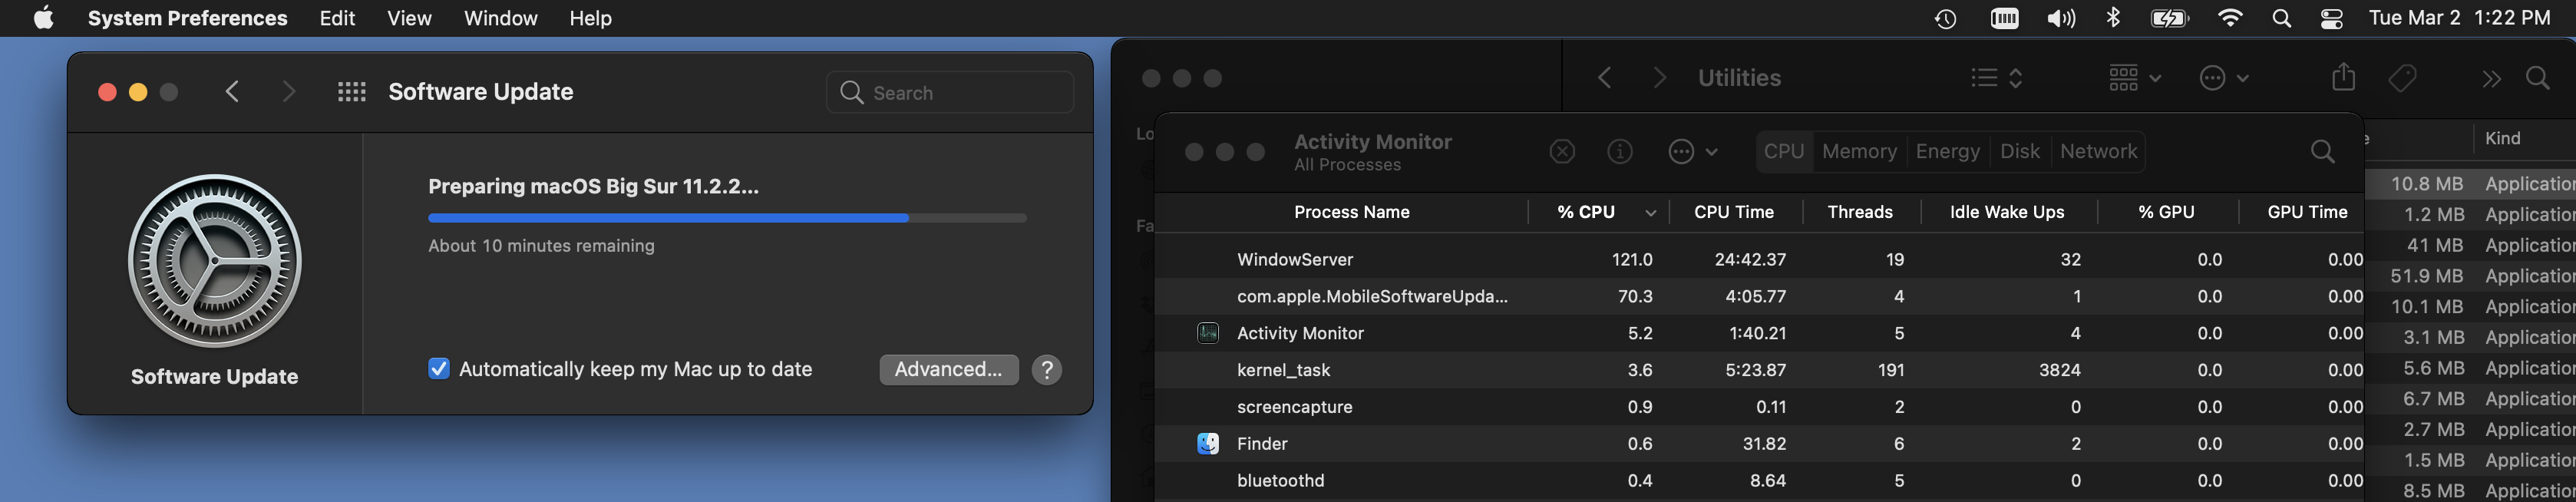Open Control Center in menu bar
2576x502 pixels.
(2331, 18)
